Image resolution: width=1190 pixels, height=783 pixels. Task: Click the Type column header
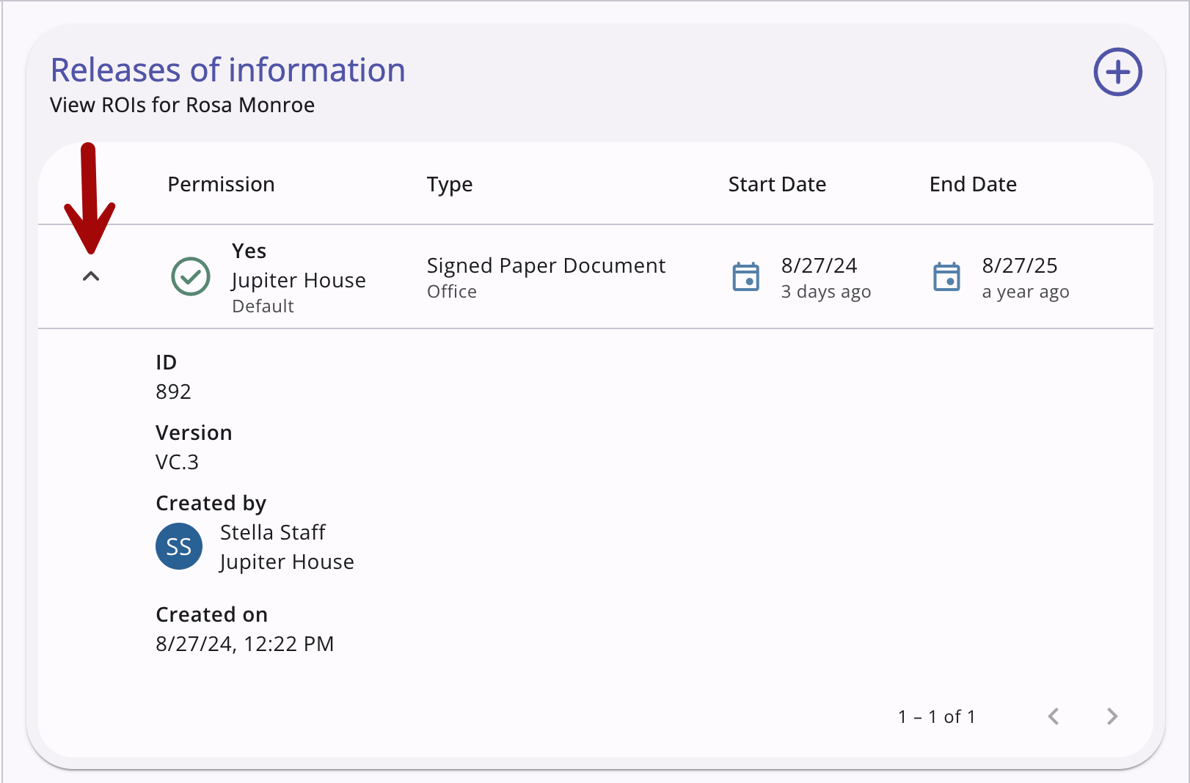(x=449, y=184)
